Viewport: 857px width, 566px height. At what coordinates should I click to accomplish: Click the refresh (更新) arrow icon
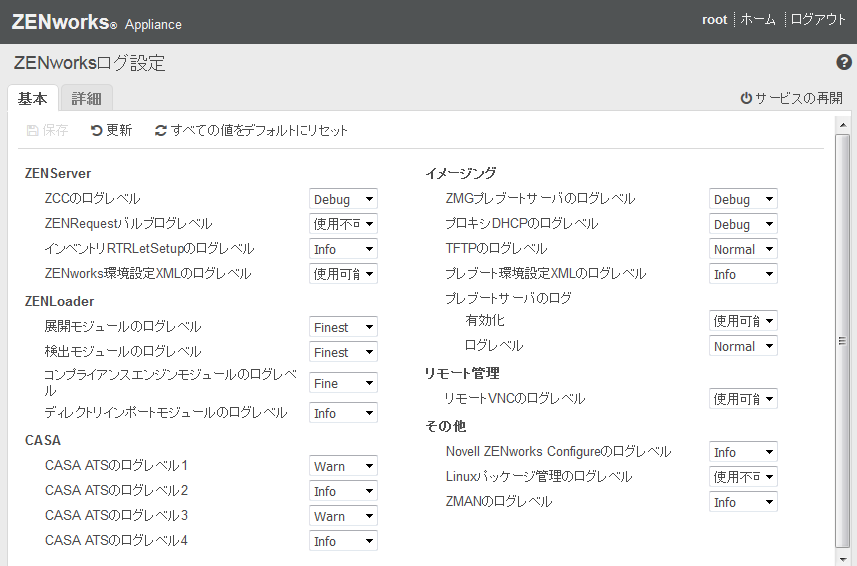click(x=97, y=130)
